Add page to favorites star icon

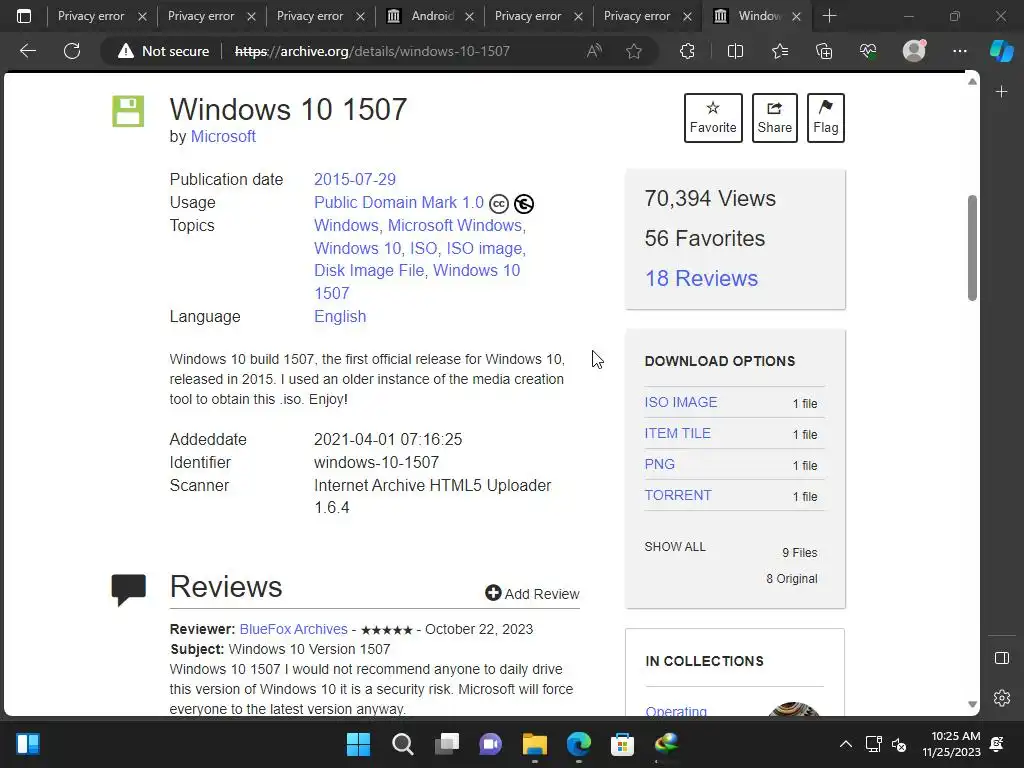point(633,51)
